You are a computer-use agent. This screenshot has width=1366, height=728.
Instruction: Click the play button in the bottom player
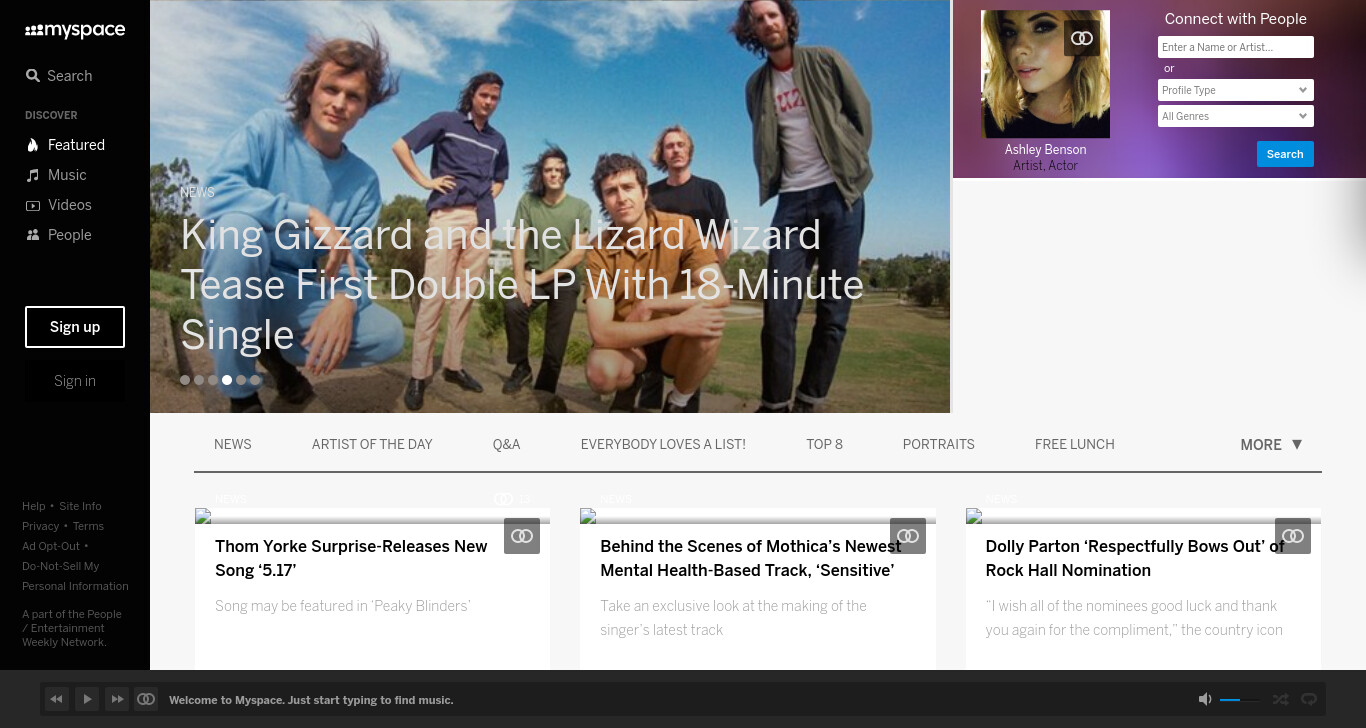point(87,699)
